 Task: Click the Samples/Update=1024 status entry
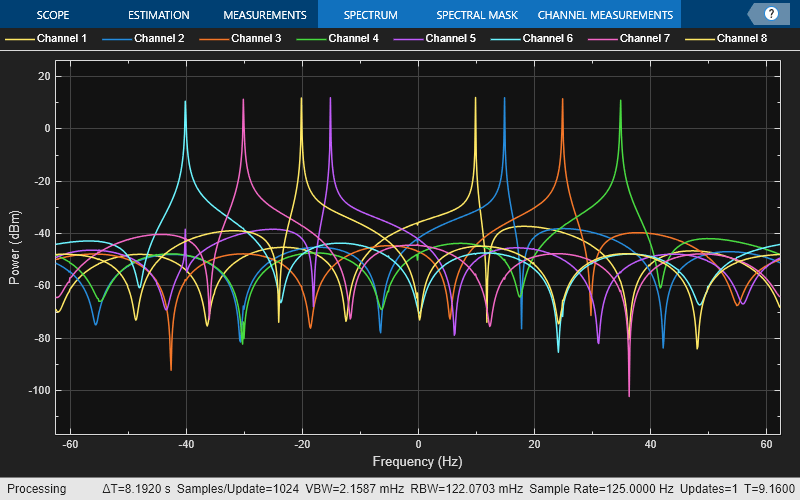[x=238, y=489]
